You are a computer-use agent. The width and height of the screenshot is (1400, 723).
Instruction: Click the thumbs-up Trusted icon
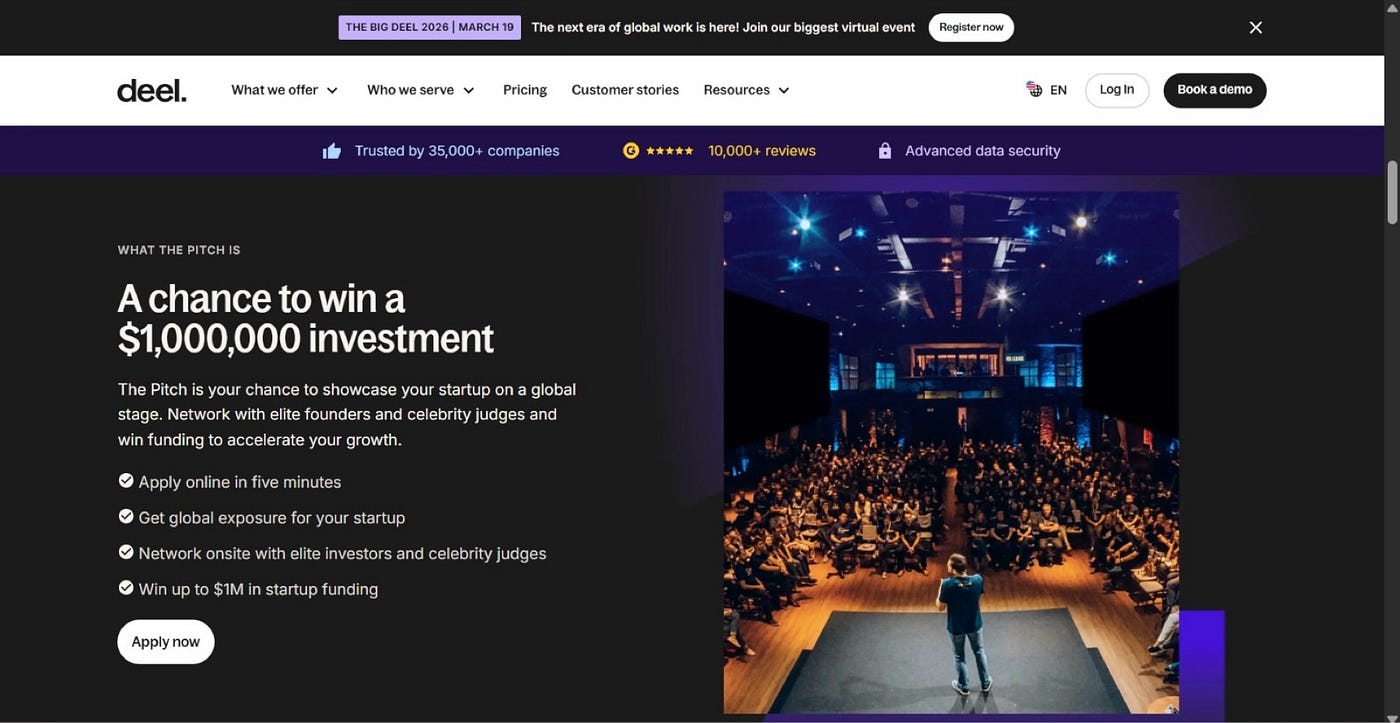332,151
